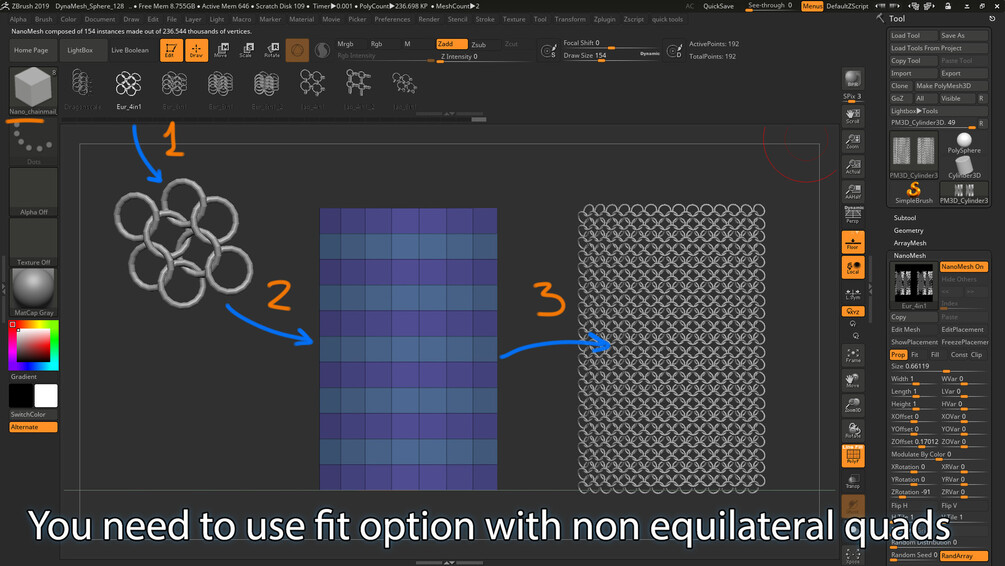
Task: Click the Scroll canvas icon
Action: click(x=852, y=116)
